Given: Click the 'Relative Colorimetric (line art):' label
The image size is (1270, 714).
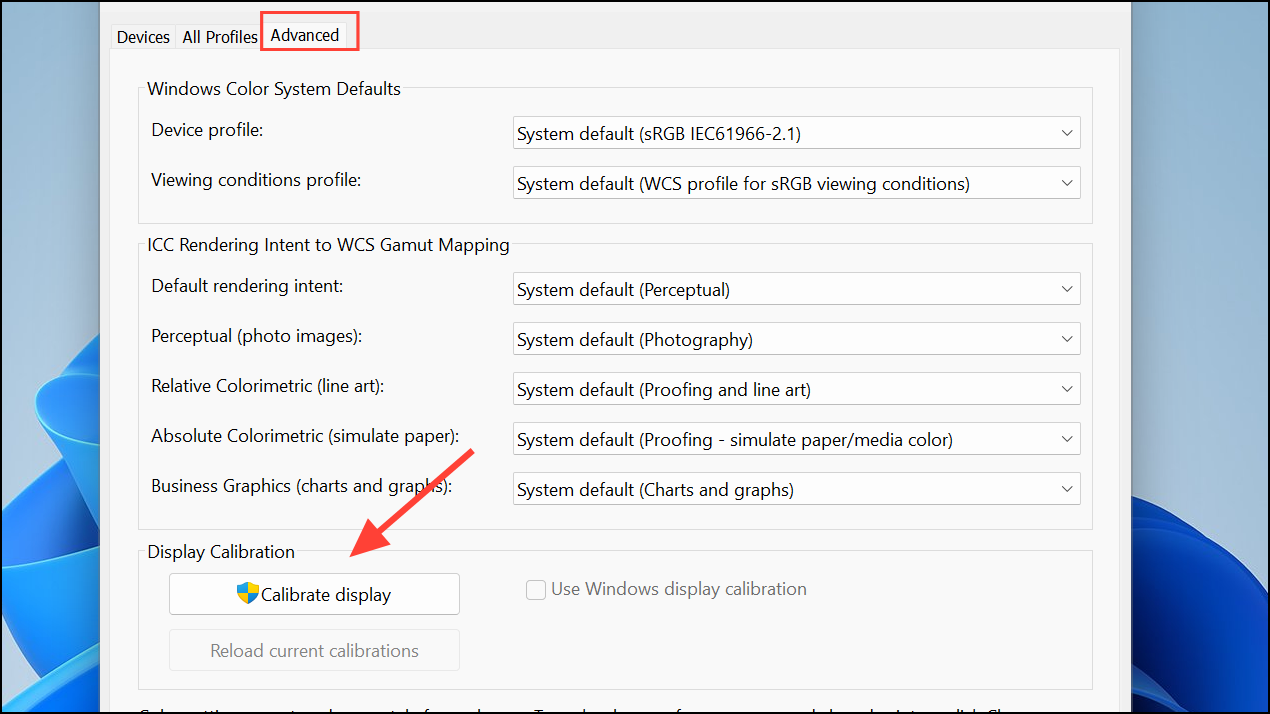Looking at the screenshot, I should pos(268,386).
